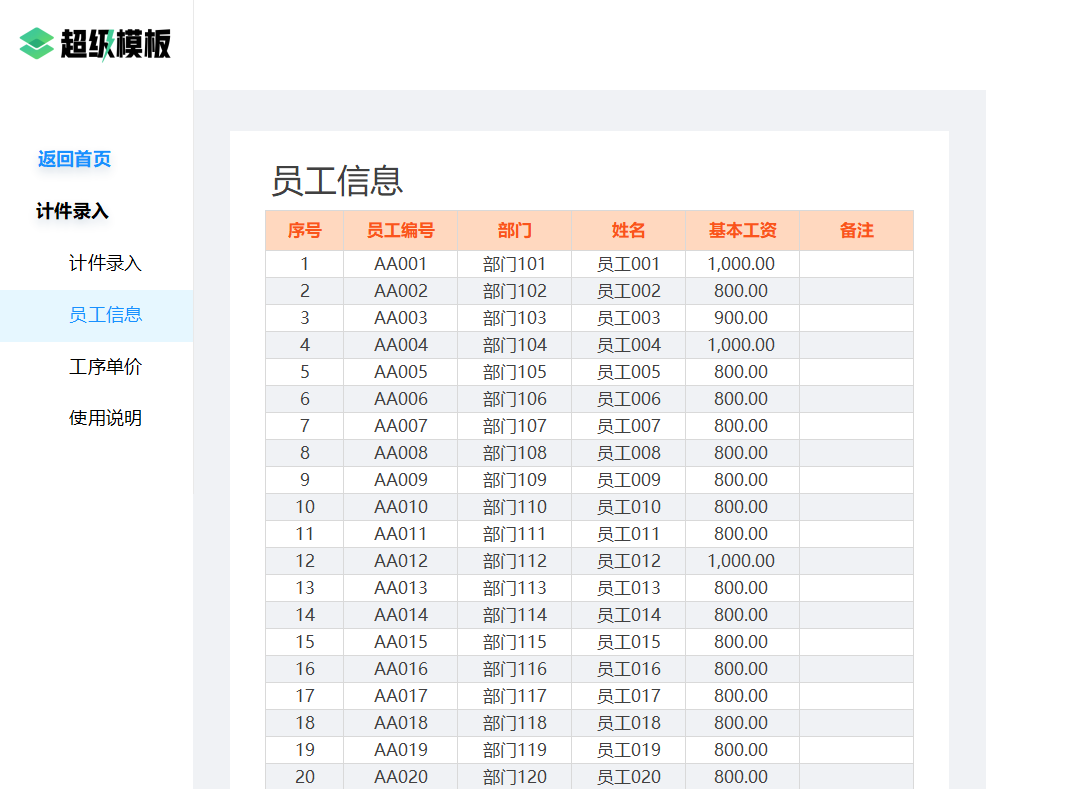Click the 900.00 salary cell
This screenshot has width=1080, height=789.
(x=742, y=318)
